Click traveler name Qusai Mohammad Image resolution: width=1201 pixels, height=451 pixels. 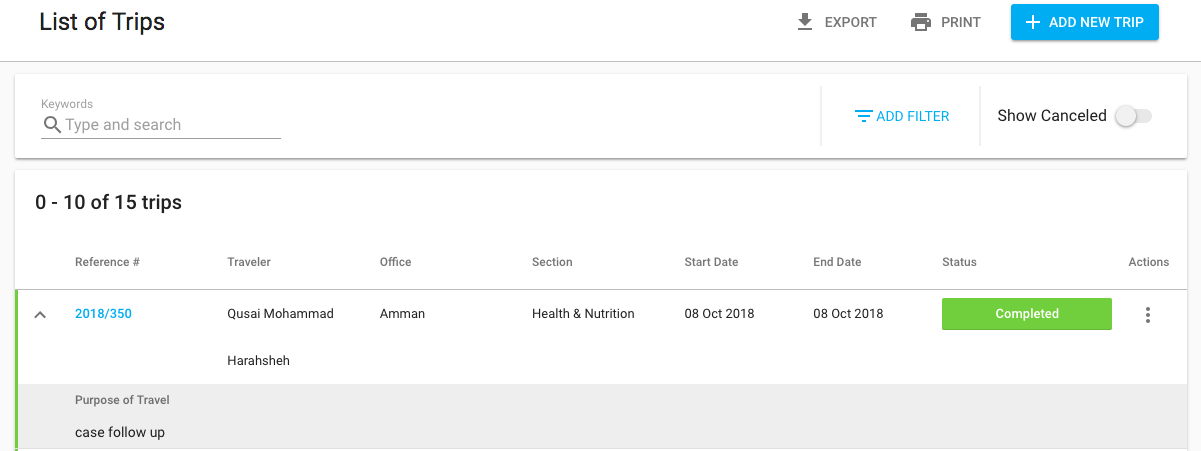pos(280,314)
